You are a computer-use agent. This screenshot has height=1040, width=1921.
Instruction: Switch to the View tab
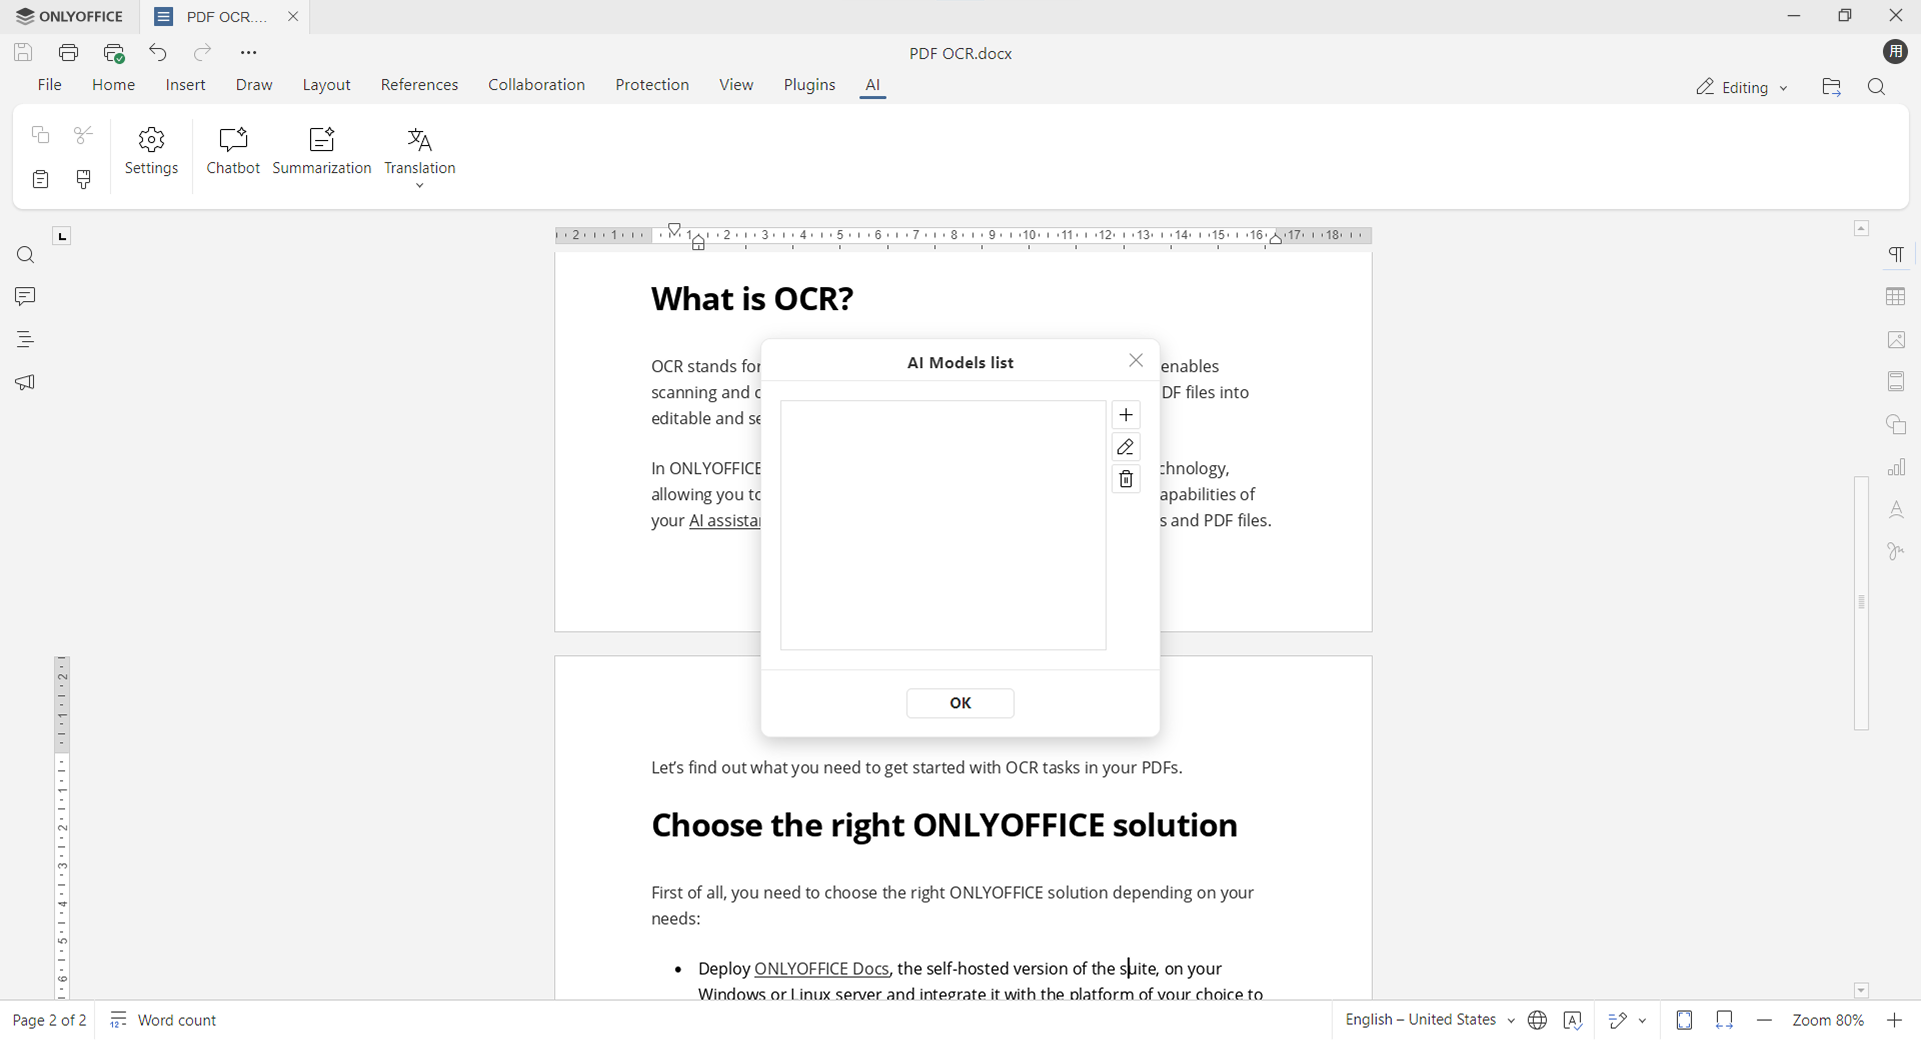tap(736, 86)
